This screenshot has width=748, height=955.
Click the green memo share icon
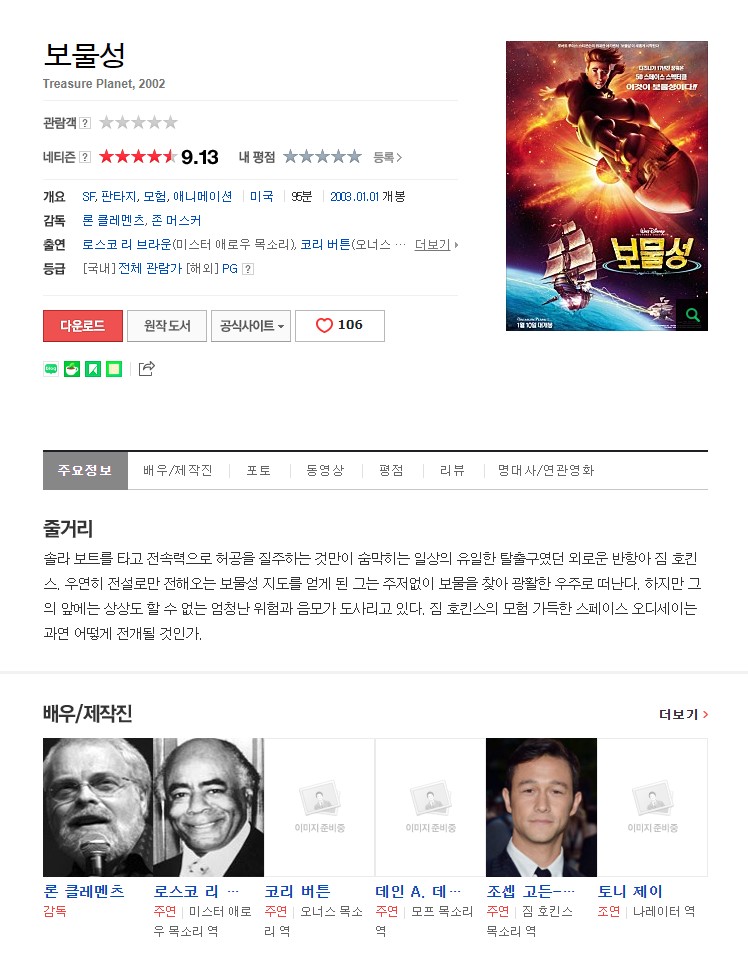[x=114, y=368]
